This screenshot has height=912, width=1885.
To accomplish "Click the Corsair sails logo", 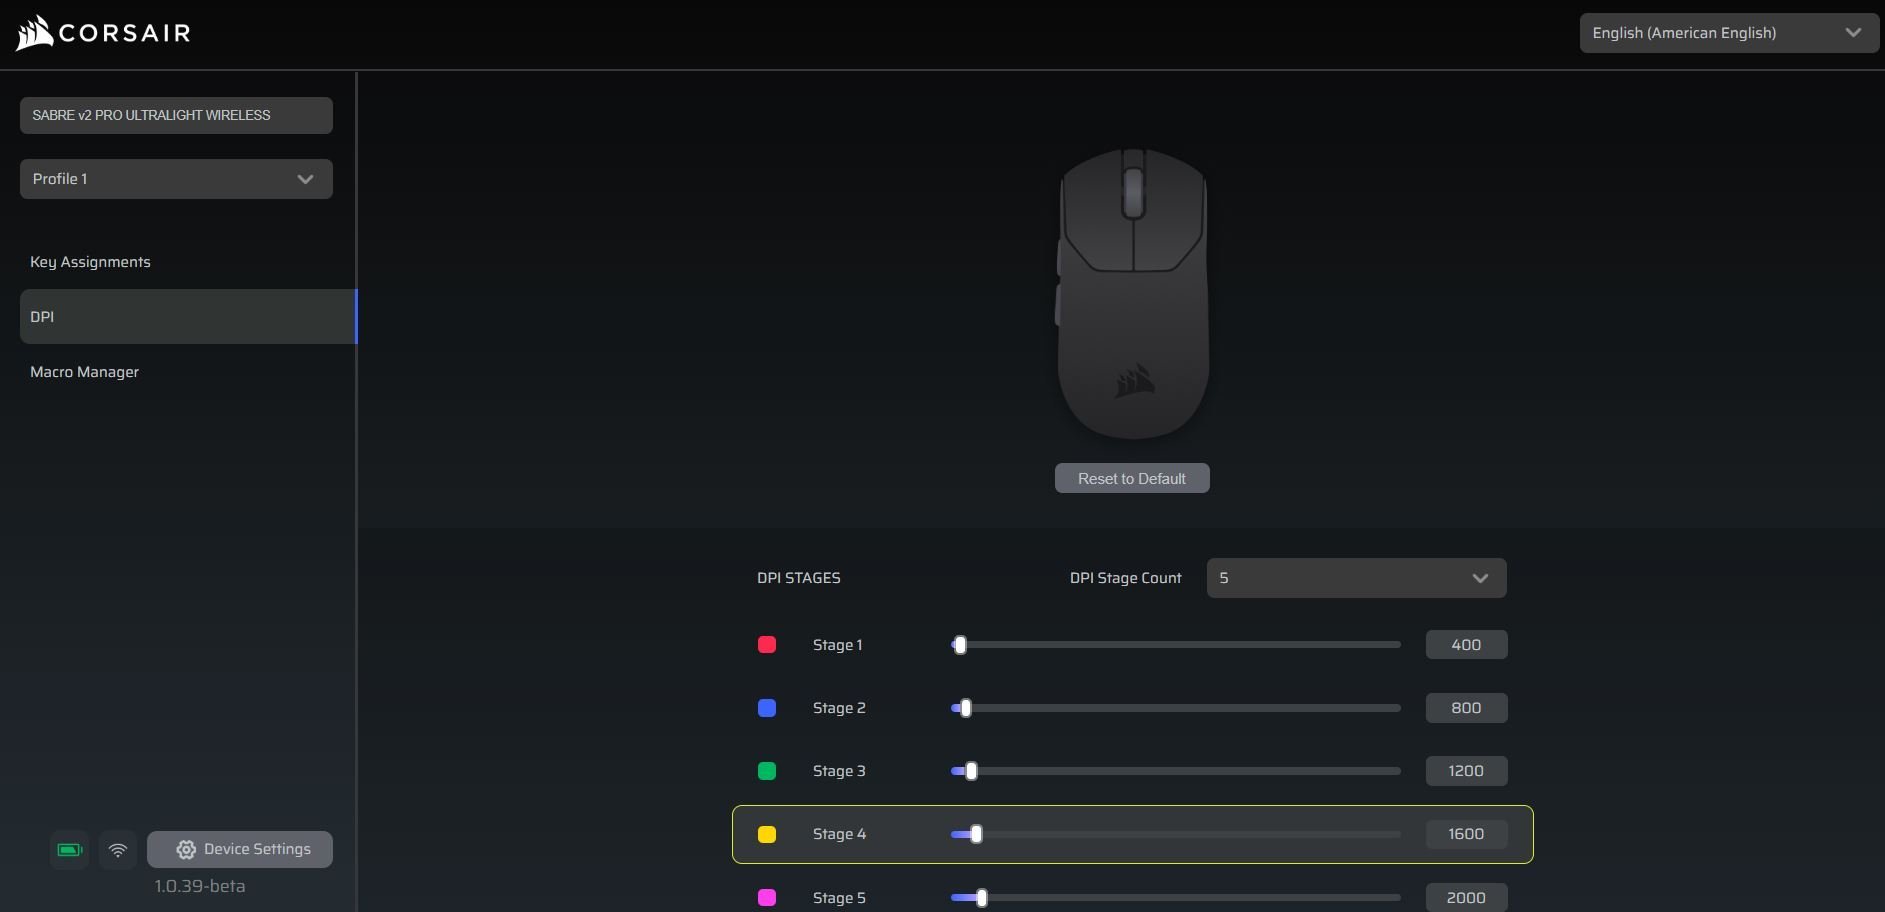I will coord(34,33).
